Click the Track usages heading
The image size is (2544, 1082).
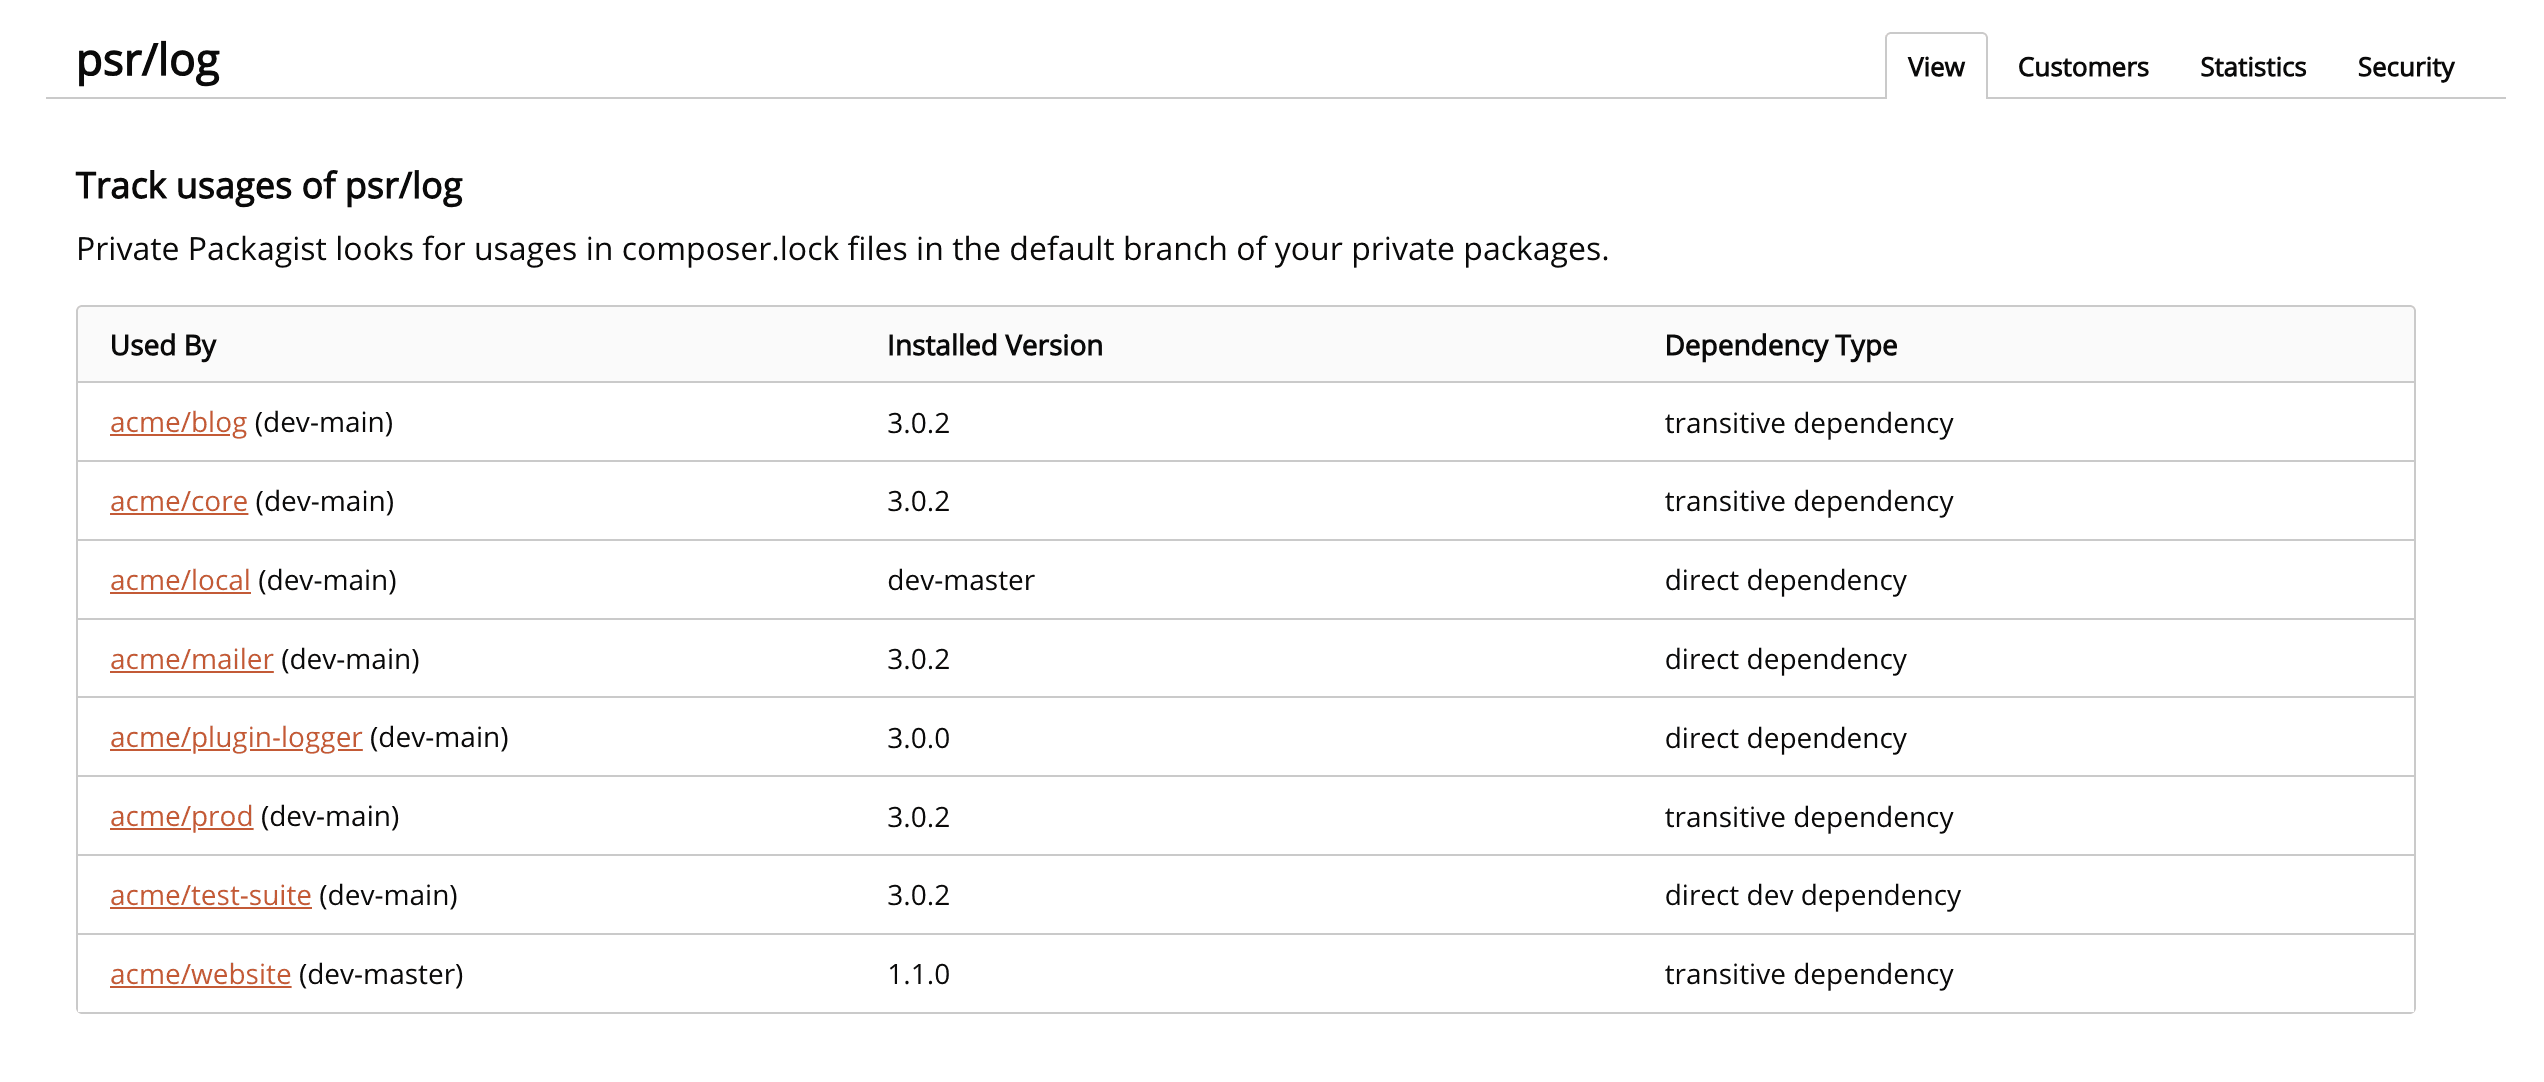tap(271, 185)
